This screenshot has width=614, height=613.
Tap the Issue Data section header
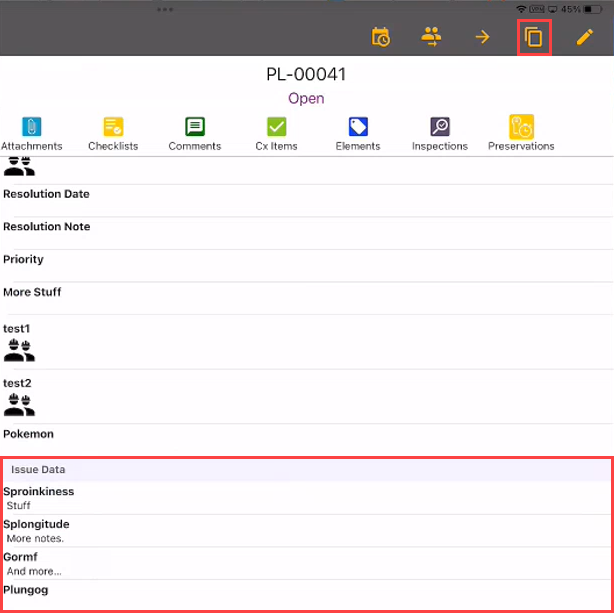pyautogui.click(x=307, y=469)
